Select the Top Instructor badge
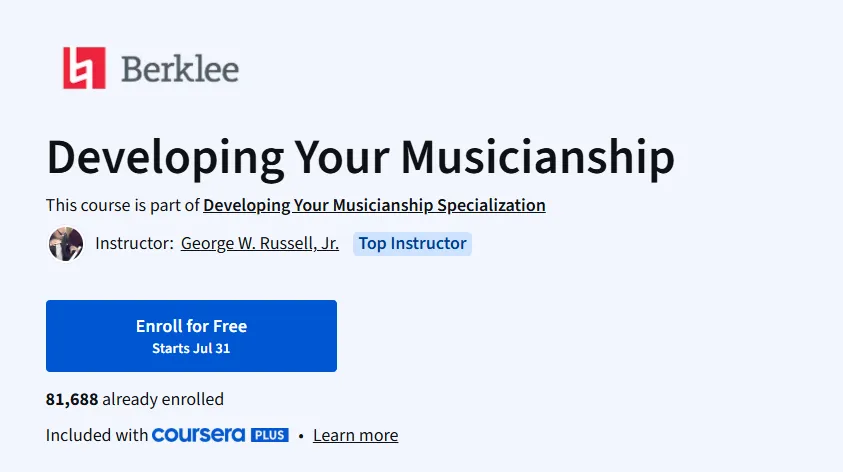 412,244
